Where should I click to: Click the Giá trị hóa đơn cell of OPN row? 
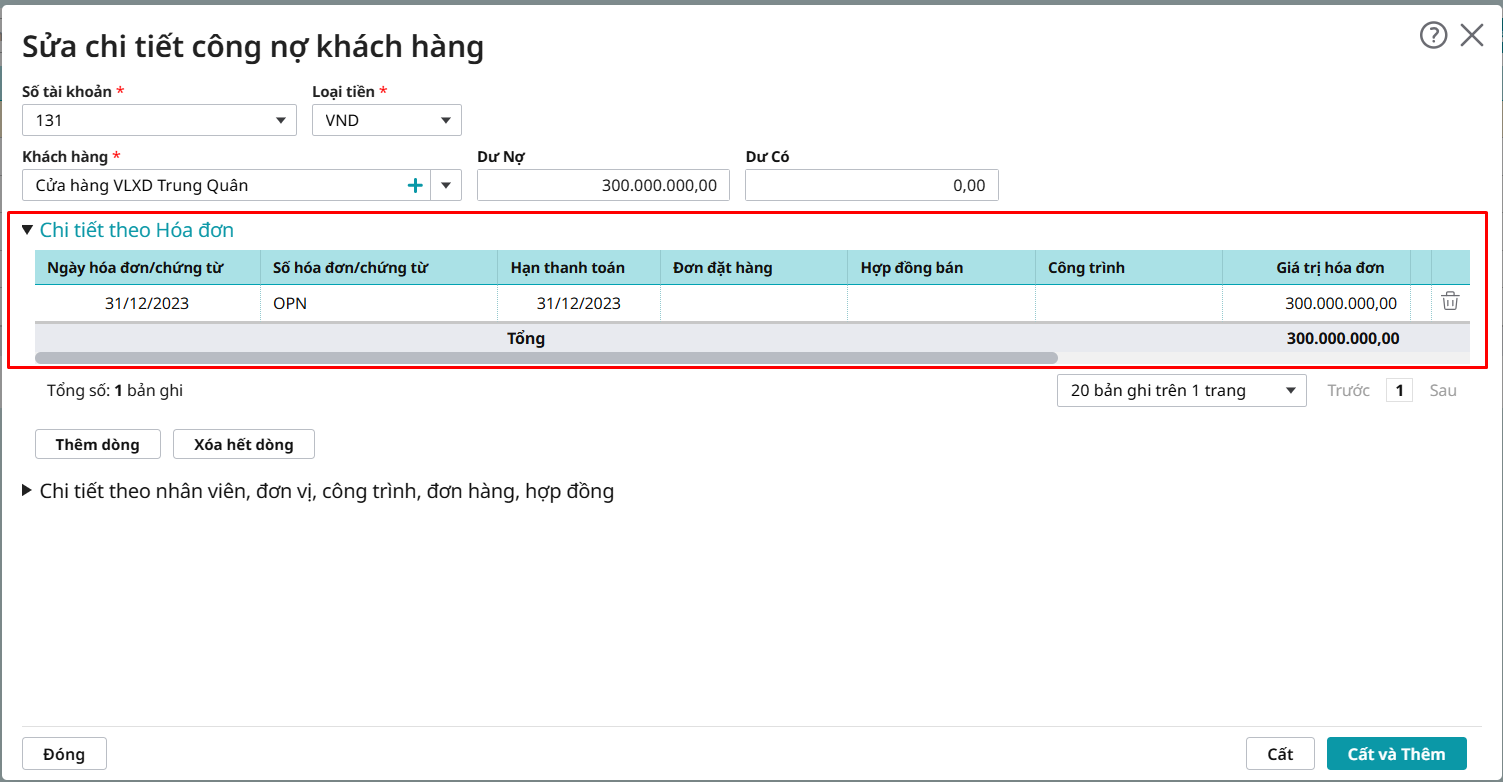1316,303
